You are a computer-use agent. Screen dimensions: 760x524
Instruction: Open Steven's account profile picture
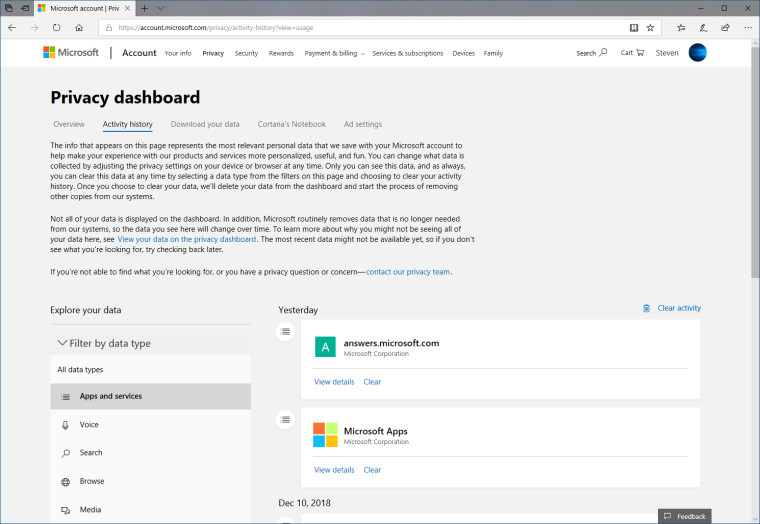tap(697, 52)
